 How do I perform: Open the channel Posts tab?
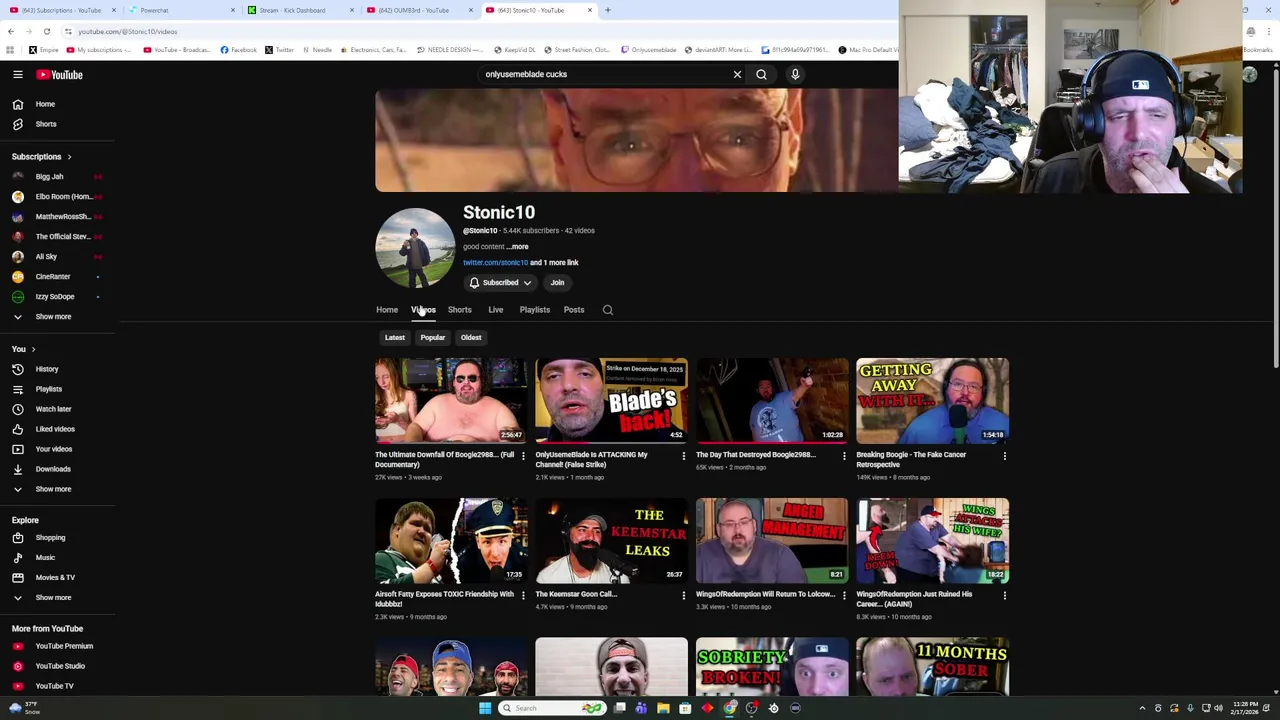click(574, 310)
